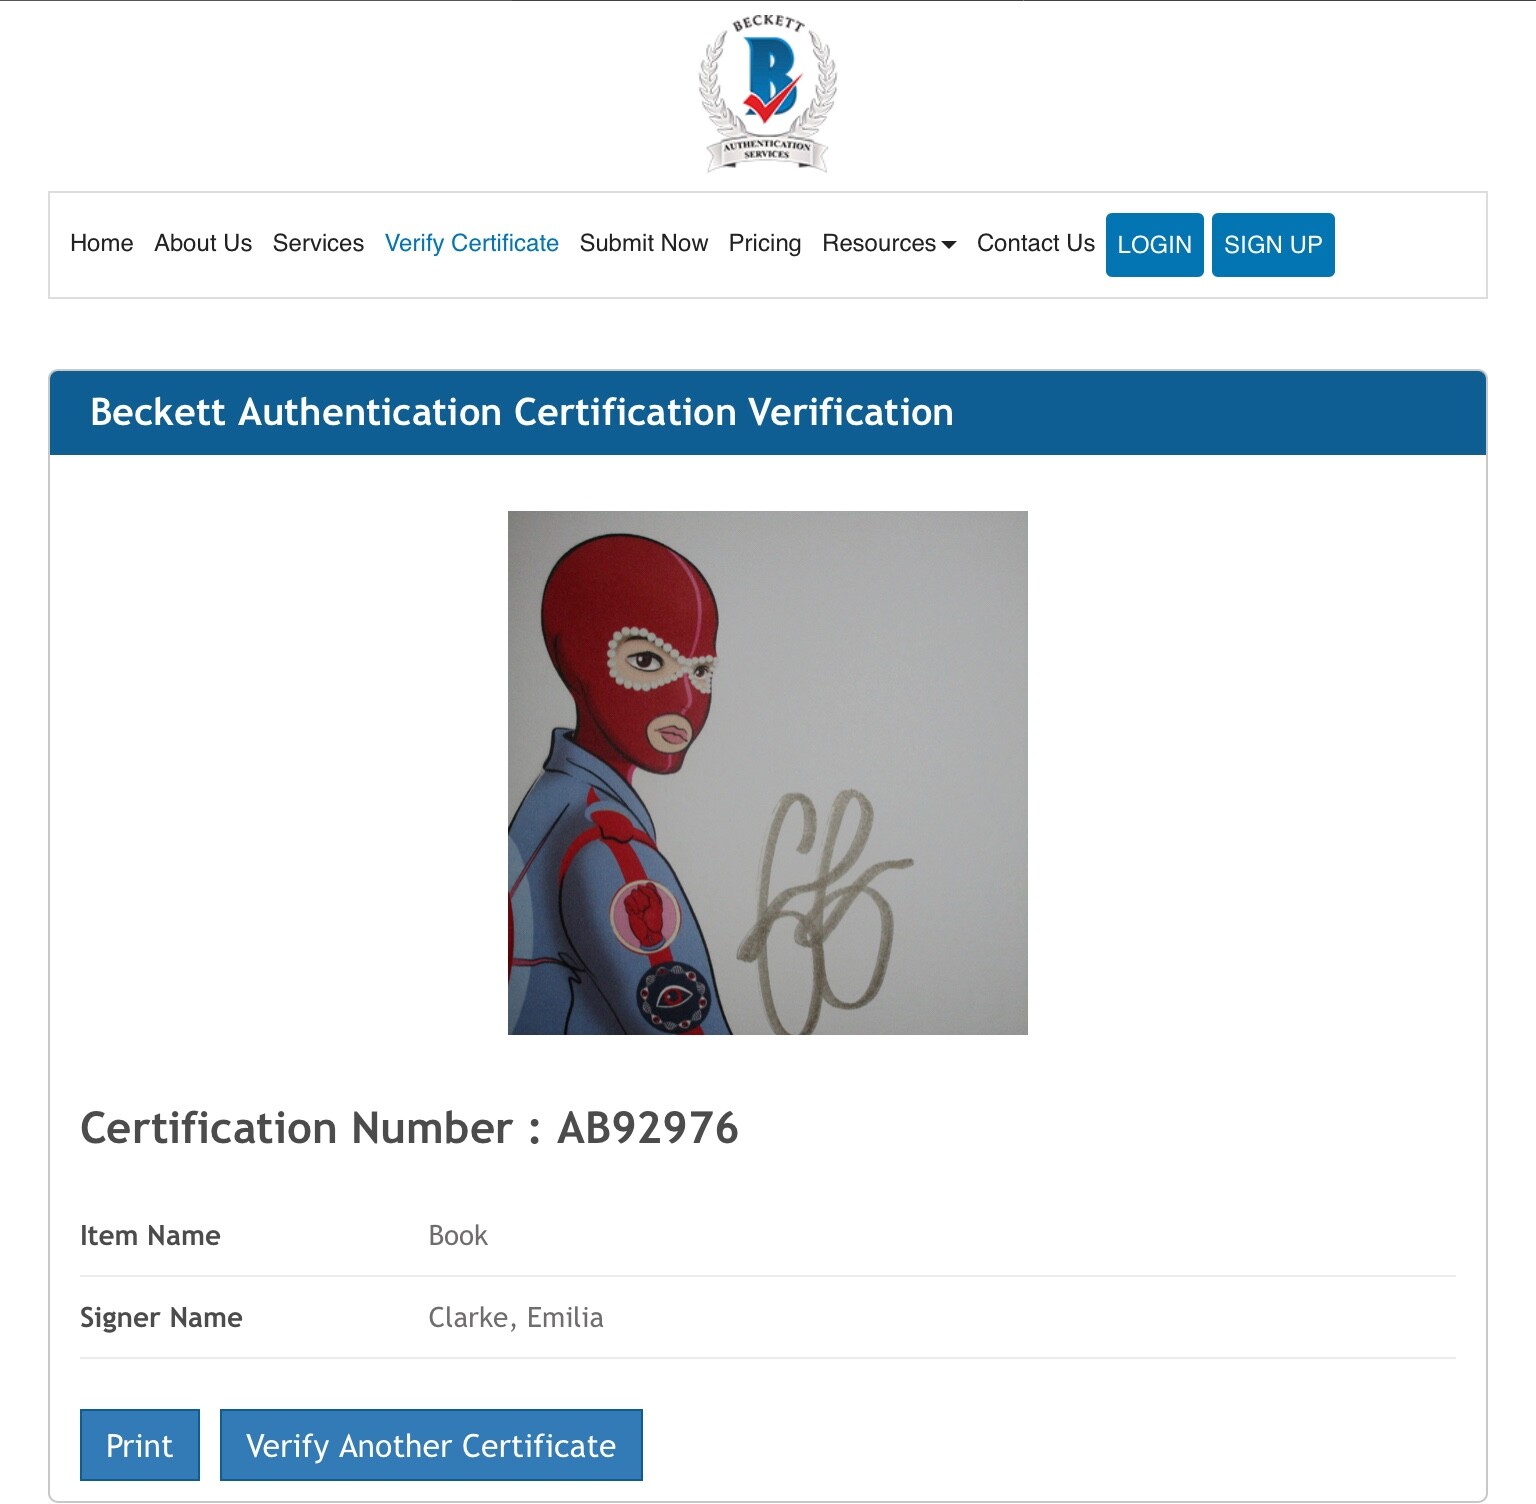
Task: Open the Pricing page
Action: pos(765,243)
